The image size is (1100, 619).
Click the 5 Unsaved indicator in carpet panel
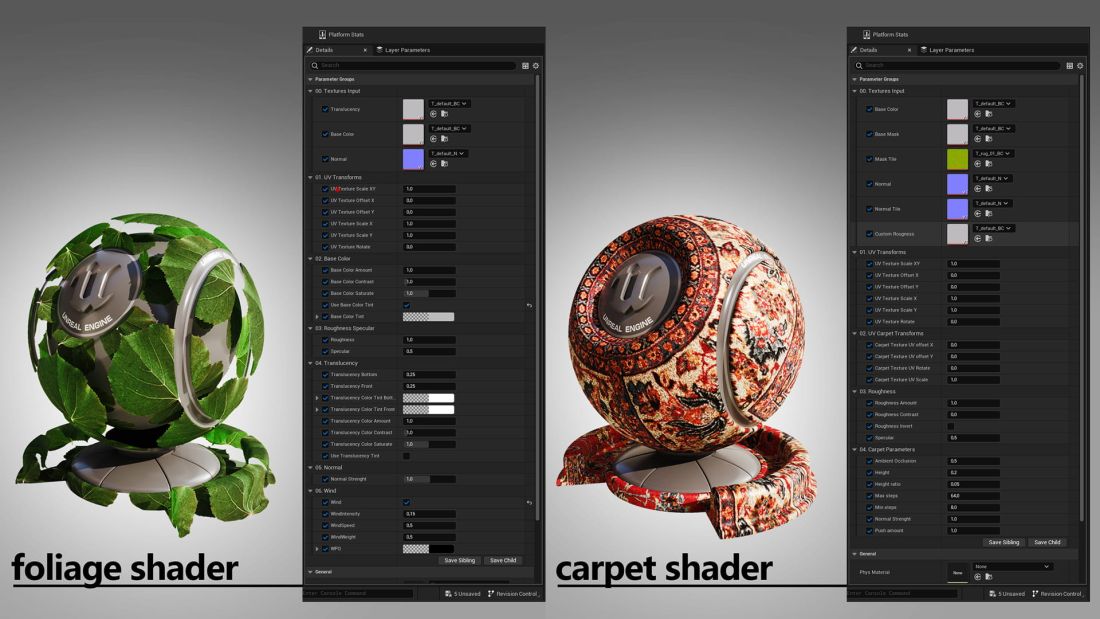pos(1007,594)
